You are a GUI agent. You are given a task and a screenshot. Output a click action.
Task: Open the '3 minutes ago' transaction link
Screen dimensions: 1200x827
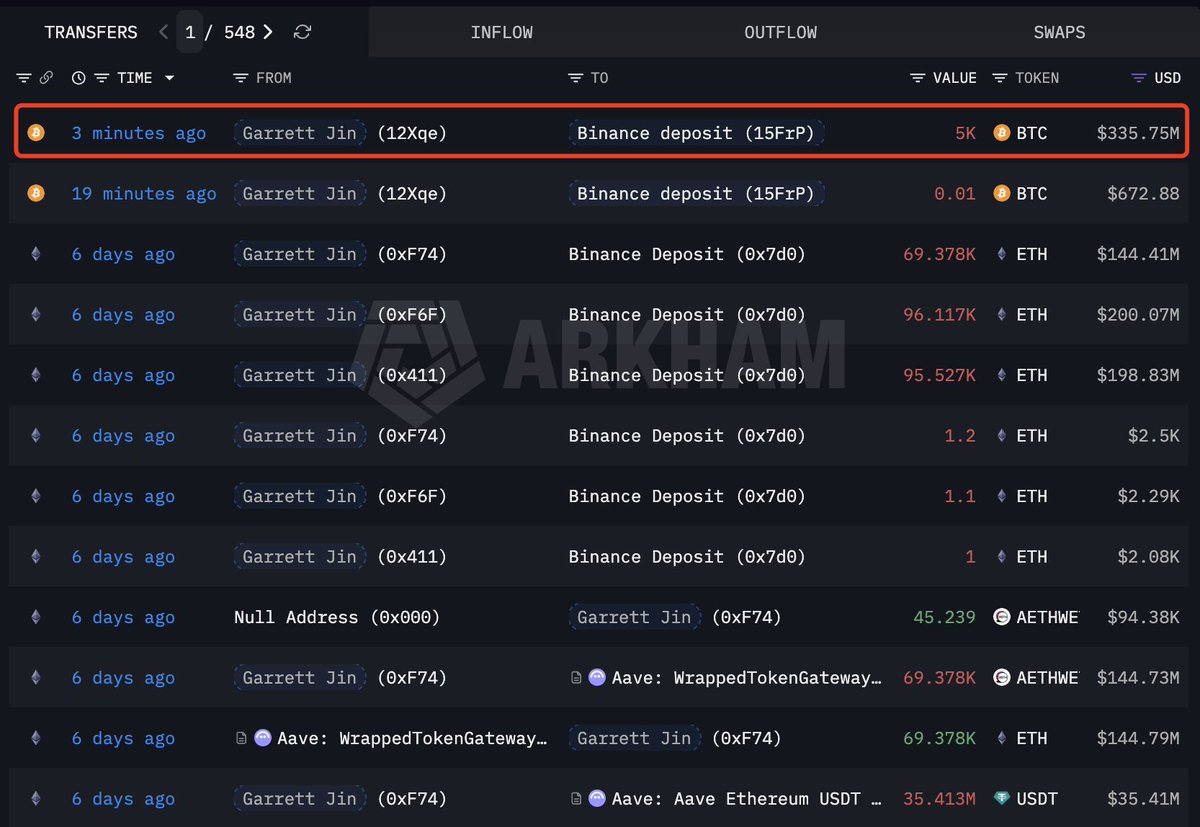pos(138,133)
